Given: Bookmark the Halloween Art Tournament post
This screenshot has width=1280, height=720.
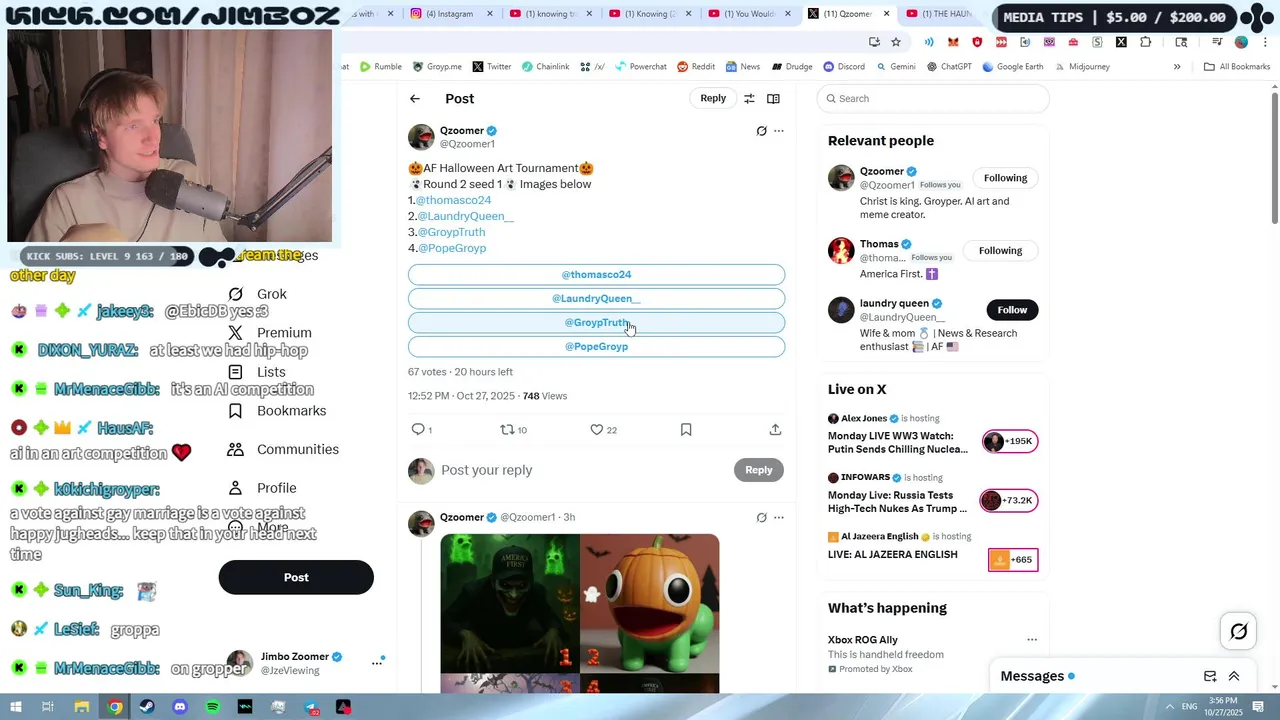Looking at the screenshot, I should 686,429.
